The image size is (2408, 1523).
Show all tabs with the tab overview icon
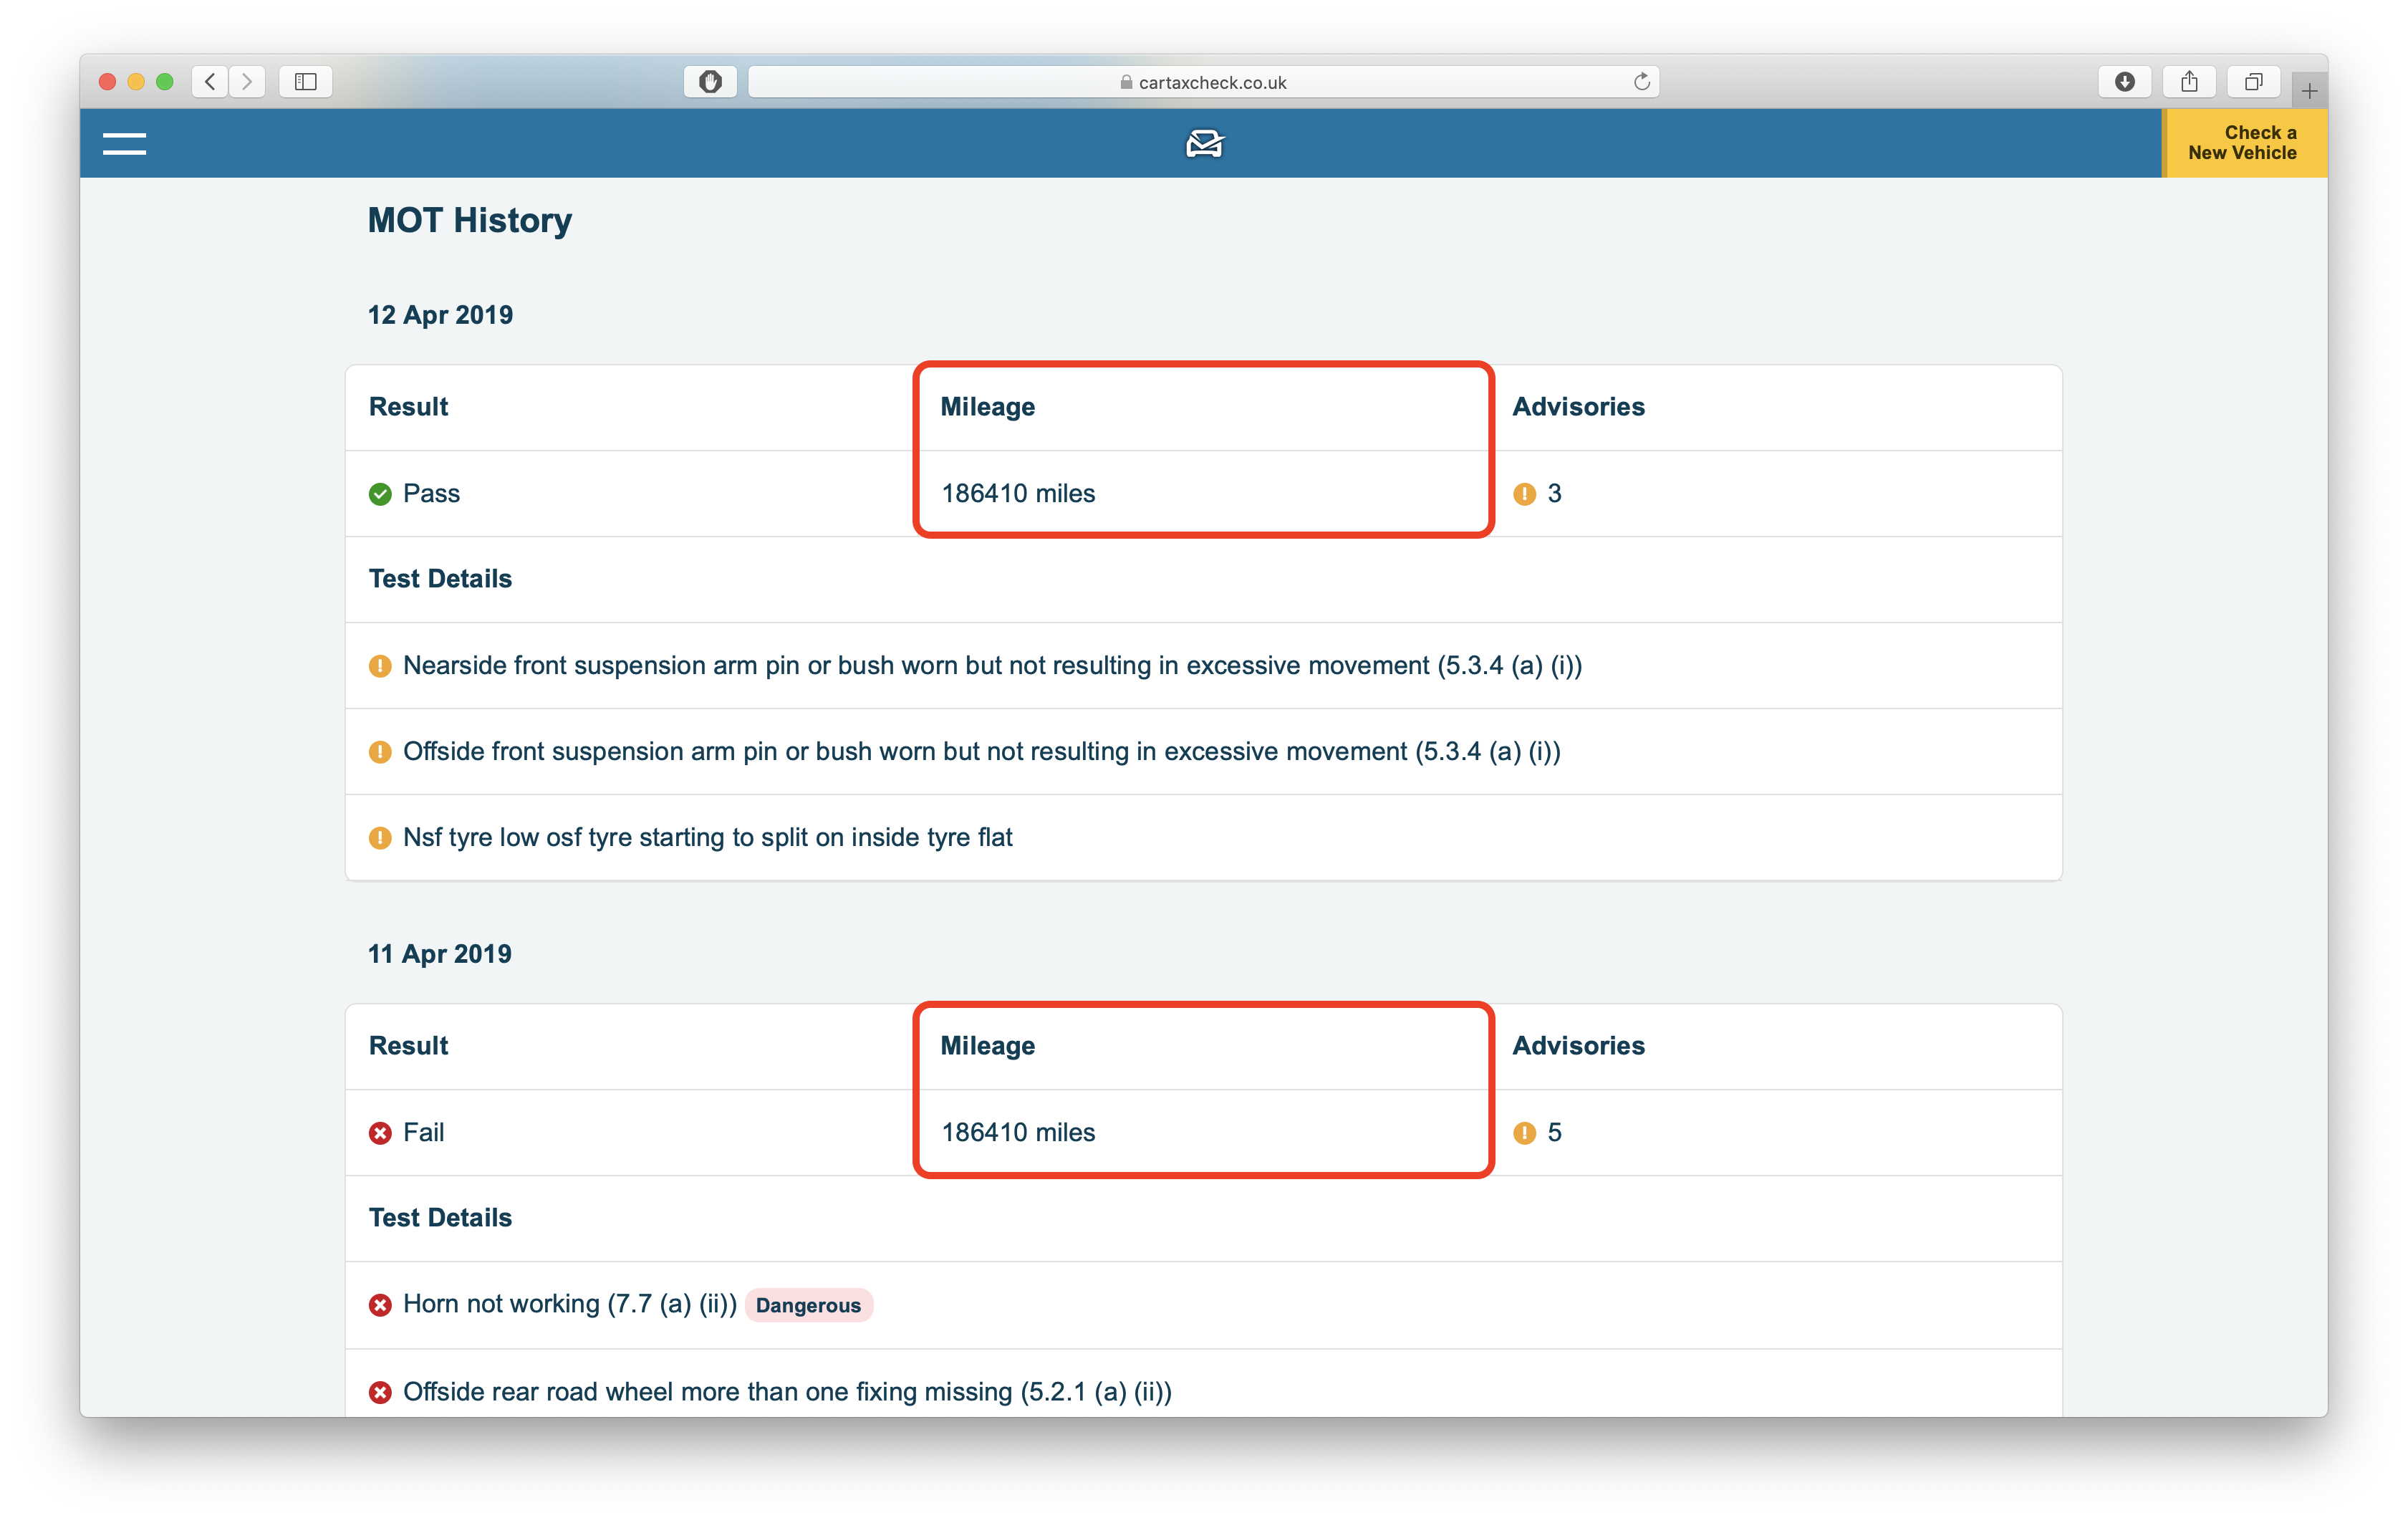2253,81
